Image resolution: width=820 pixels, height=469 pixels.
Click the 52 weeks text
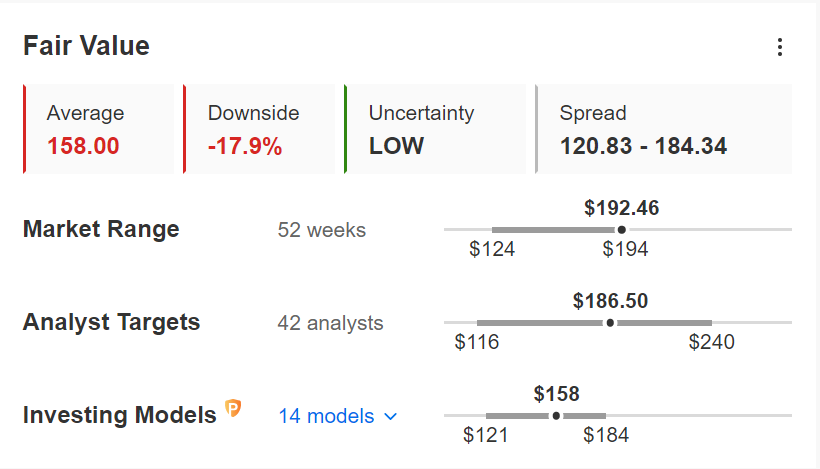click(322, 230)
